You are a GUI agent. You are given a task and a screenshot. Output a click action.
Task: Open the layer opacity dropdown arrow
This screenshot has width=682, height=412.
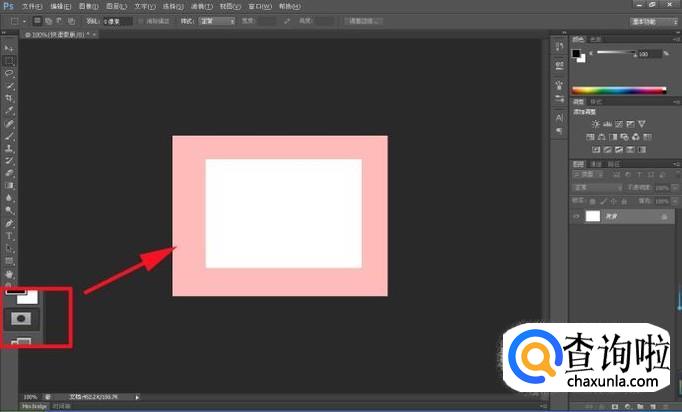675,188
